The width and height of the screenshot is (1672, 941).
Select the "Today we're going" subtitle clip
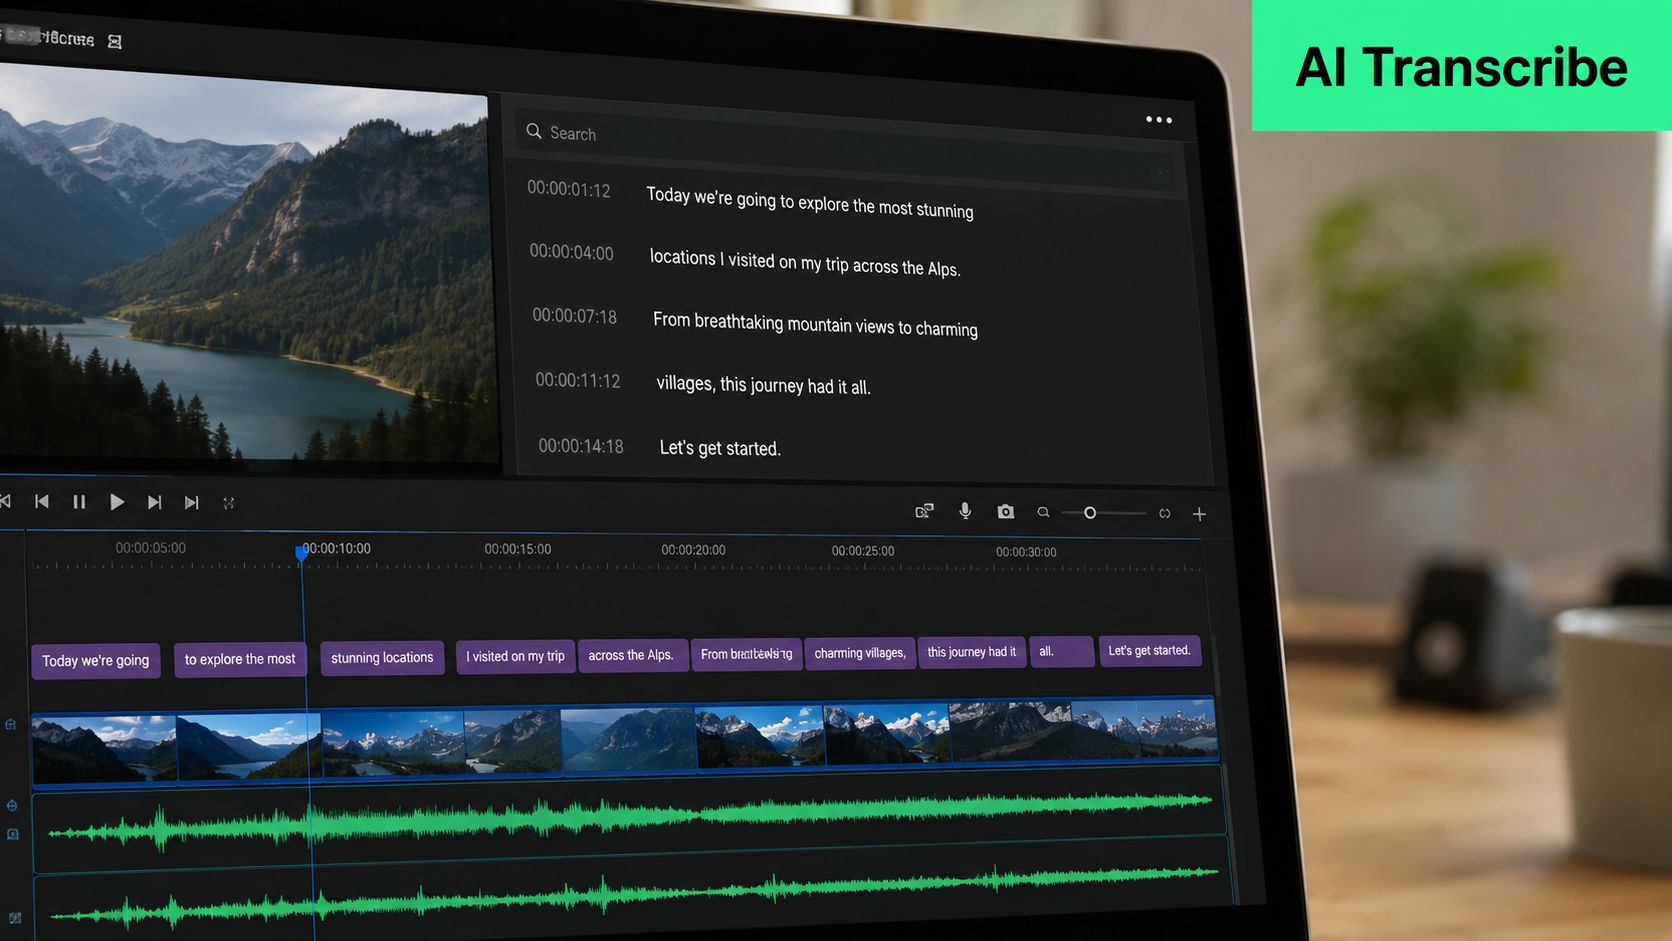[96, 661]
